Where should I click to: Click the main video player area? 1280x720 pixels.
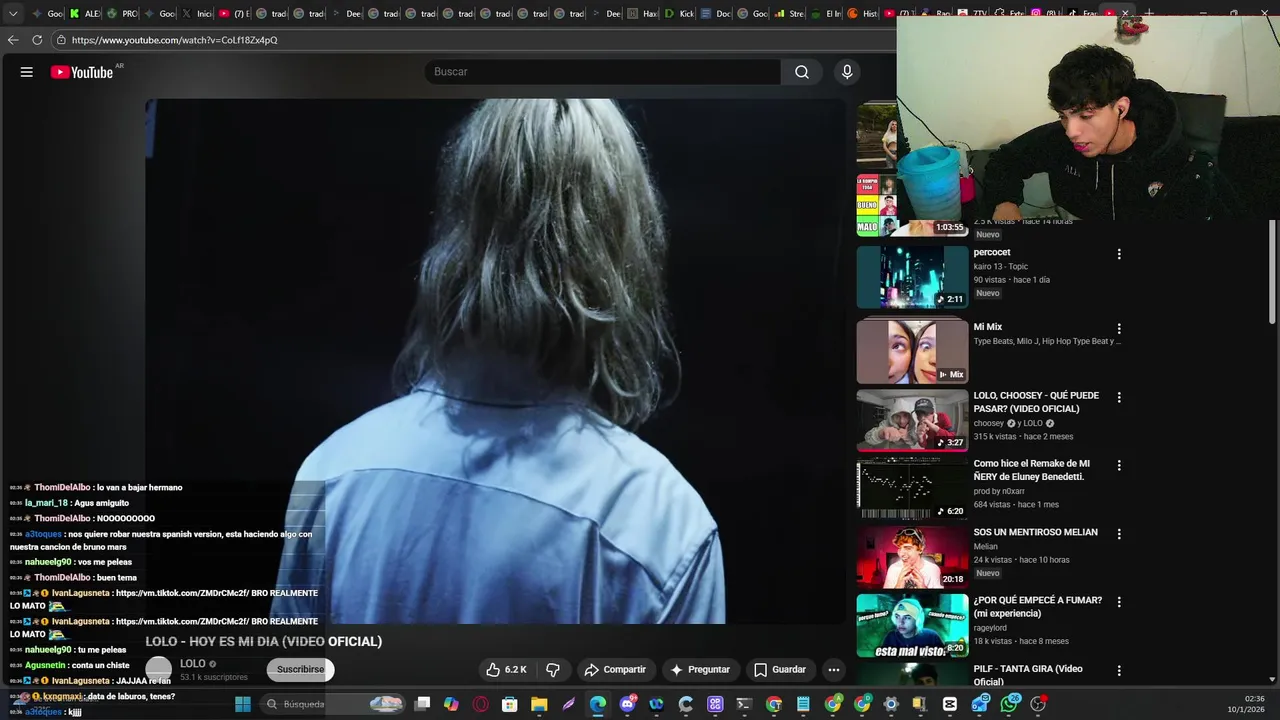(x=495, y=360)
